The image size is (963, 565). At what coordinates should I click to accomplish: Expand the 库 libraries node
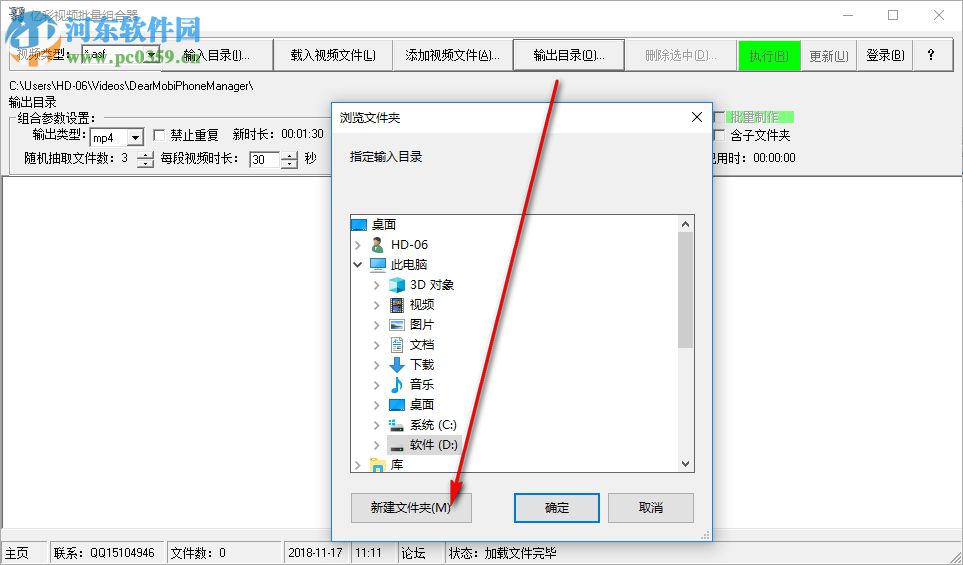(x=357, y=465)
